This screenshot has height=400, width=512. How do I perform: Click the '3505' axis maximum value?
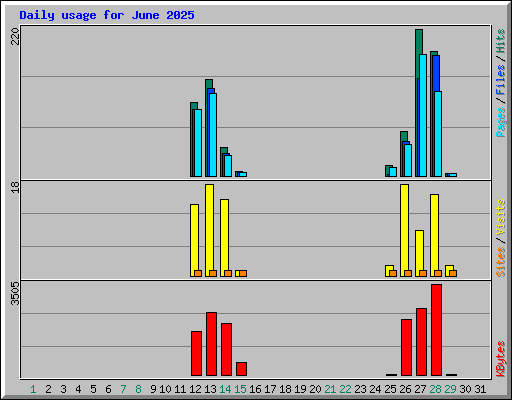(x=15, y=294)
